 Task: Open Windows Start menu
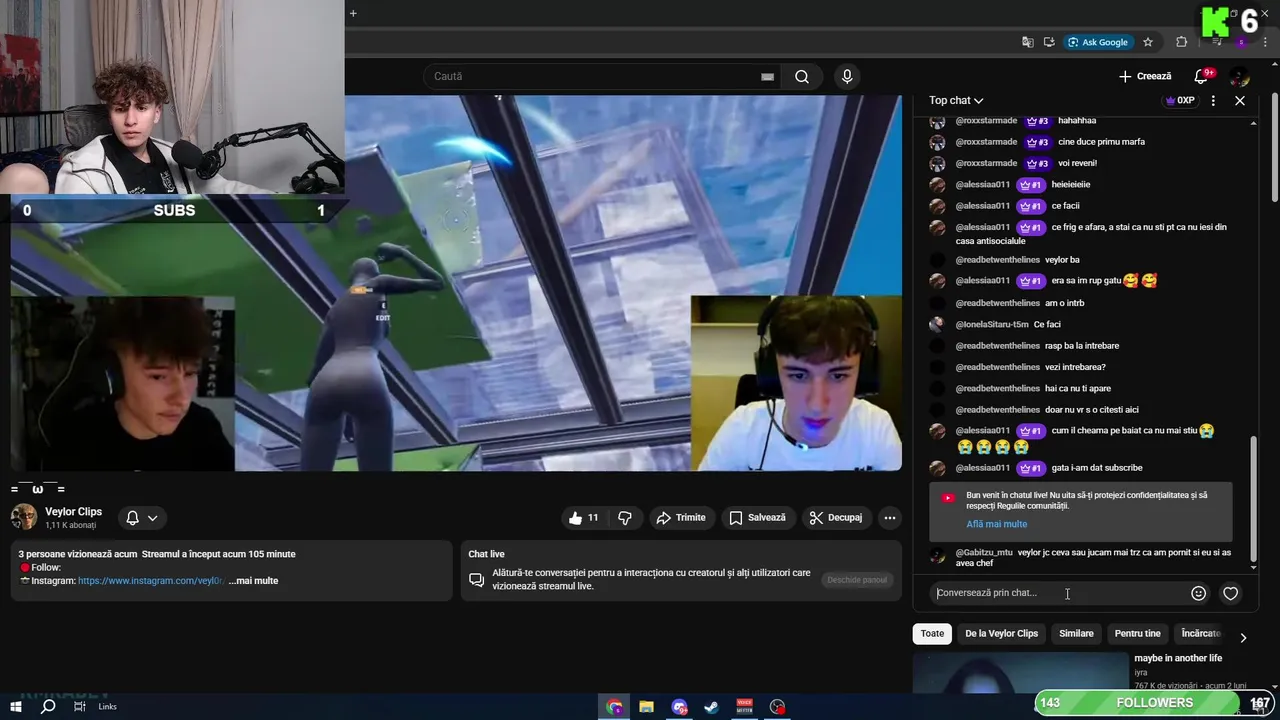pos(16,707)
